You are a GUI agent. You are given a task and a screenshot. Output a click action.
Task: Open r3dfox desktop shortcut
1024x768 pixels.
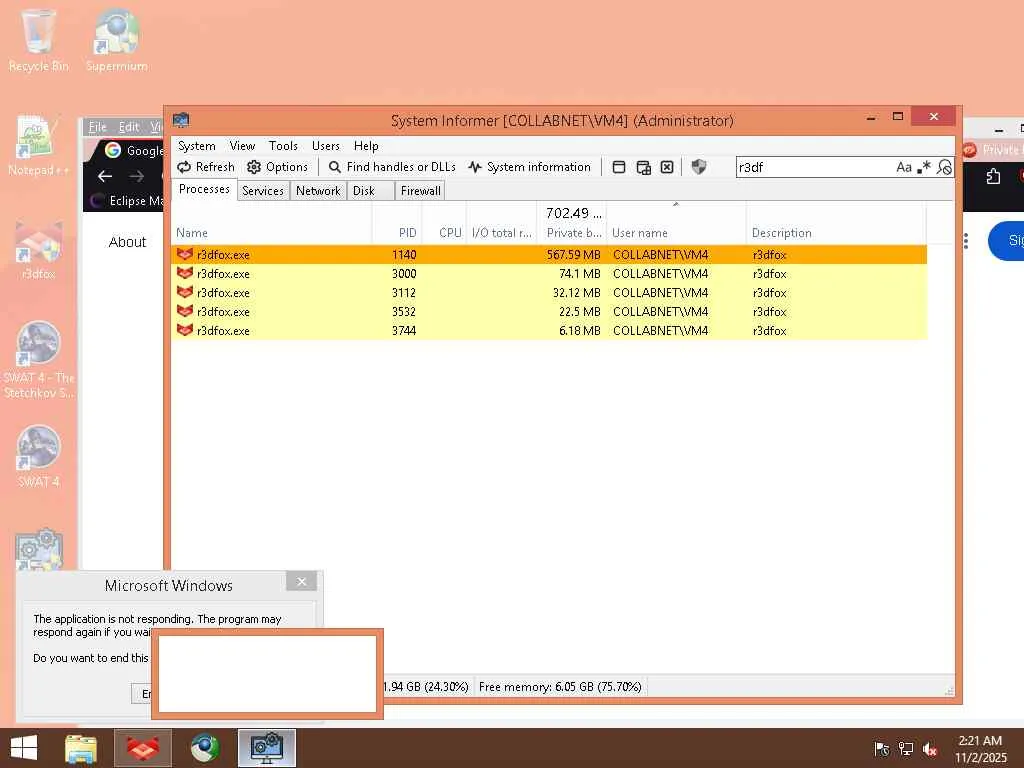(39, 251)
